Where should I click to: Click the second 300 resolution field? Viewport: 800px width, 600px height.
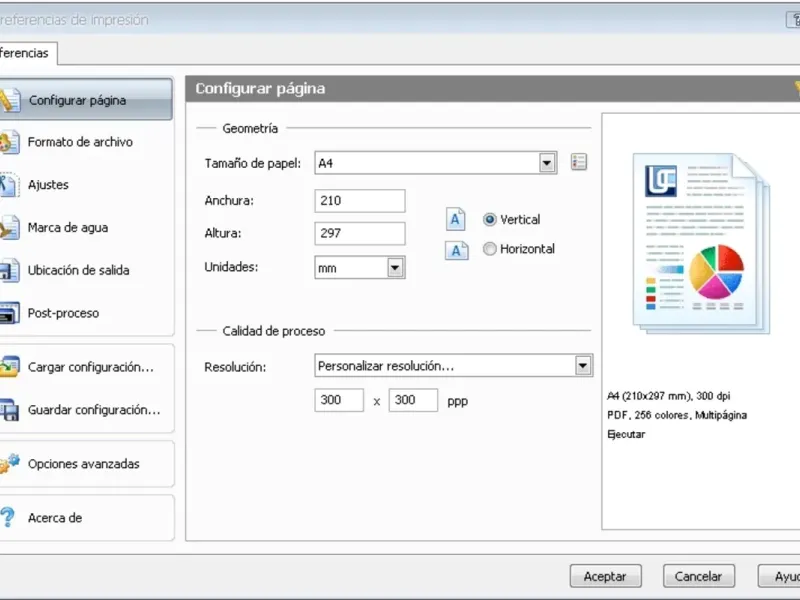413,400
